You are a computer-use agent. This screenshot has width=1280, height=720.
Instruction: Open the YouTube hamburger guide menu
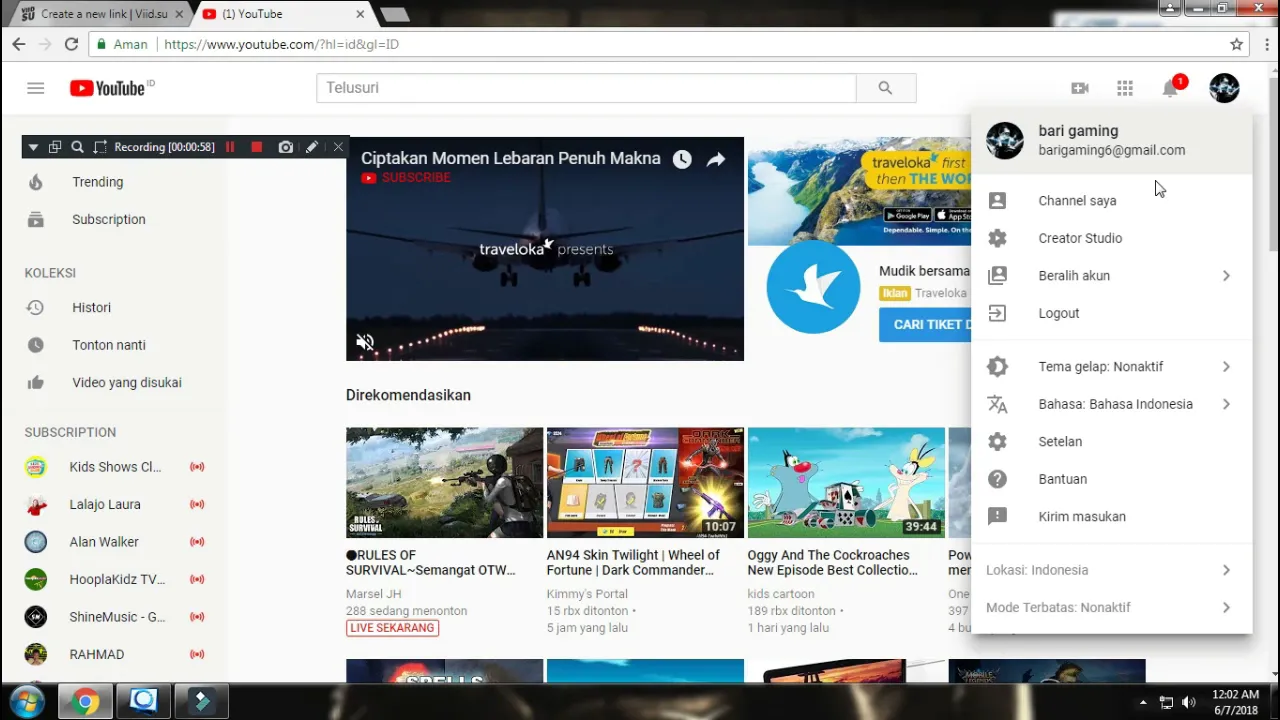point(36,88)
